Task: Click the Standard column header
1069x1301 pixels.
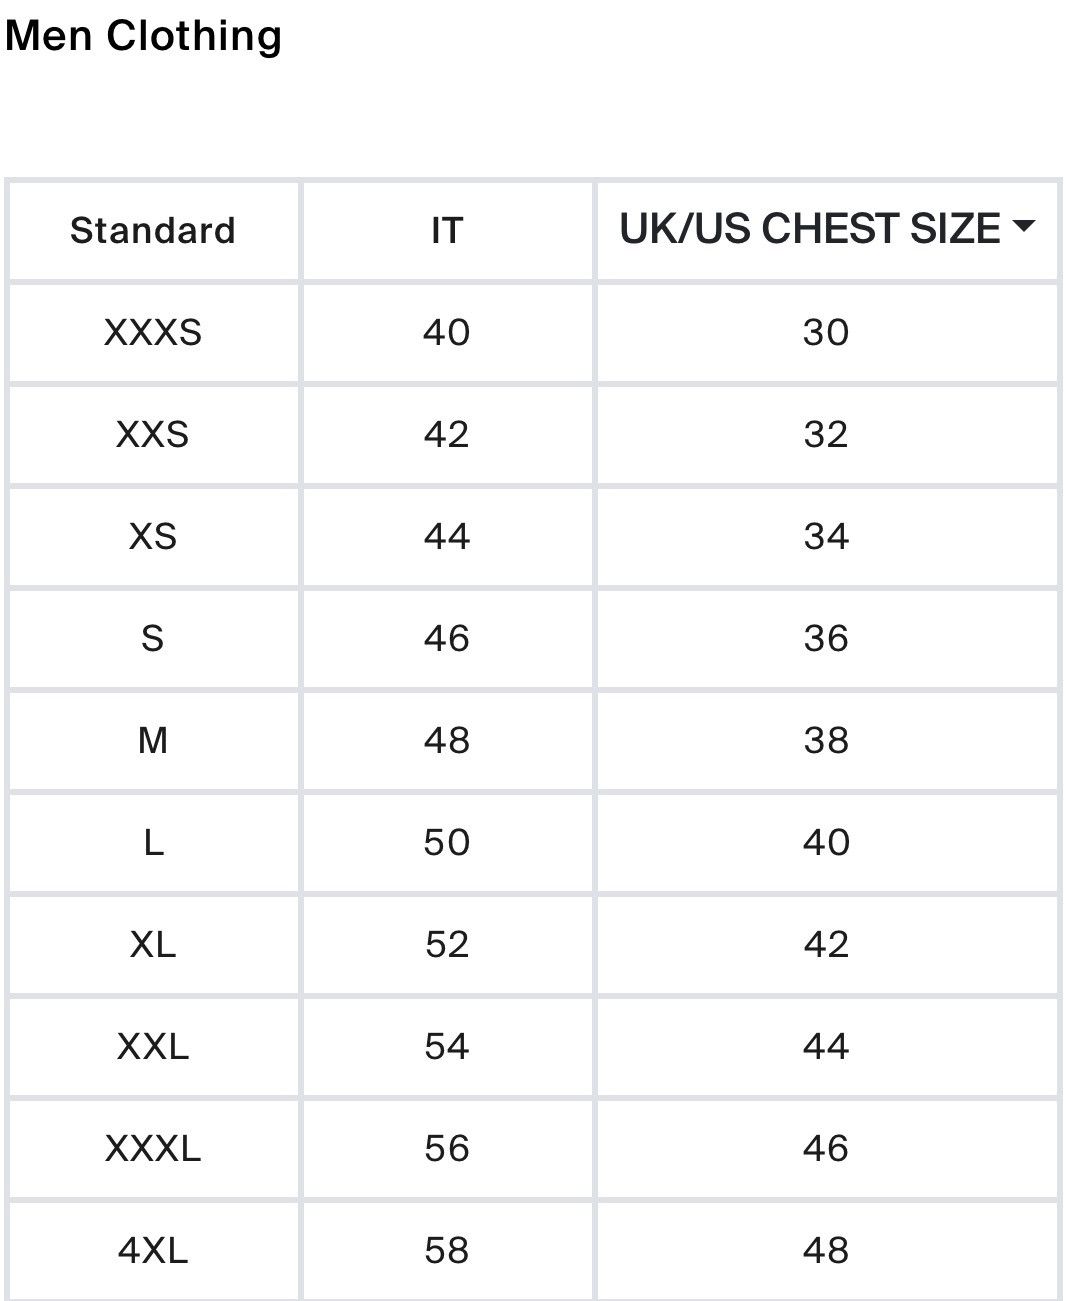Action: coord(153,231)
